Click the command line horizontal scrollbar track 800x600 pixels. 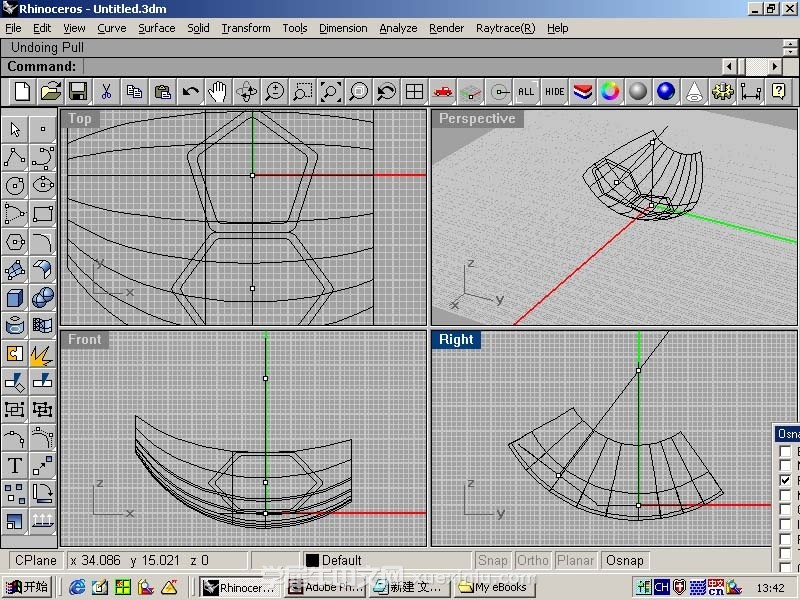[x=753, y=66]
